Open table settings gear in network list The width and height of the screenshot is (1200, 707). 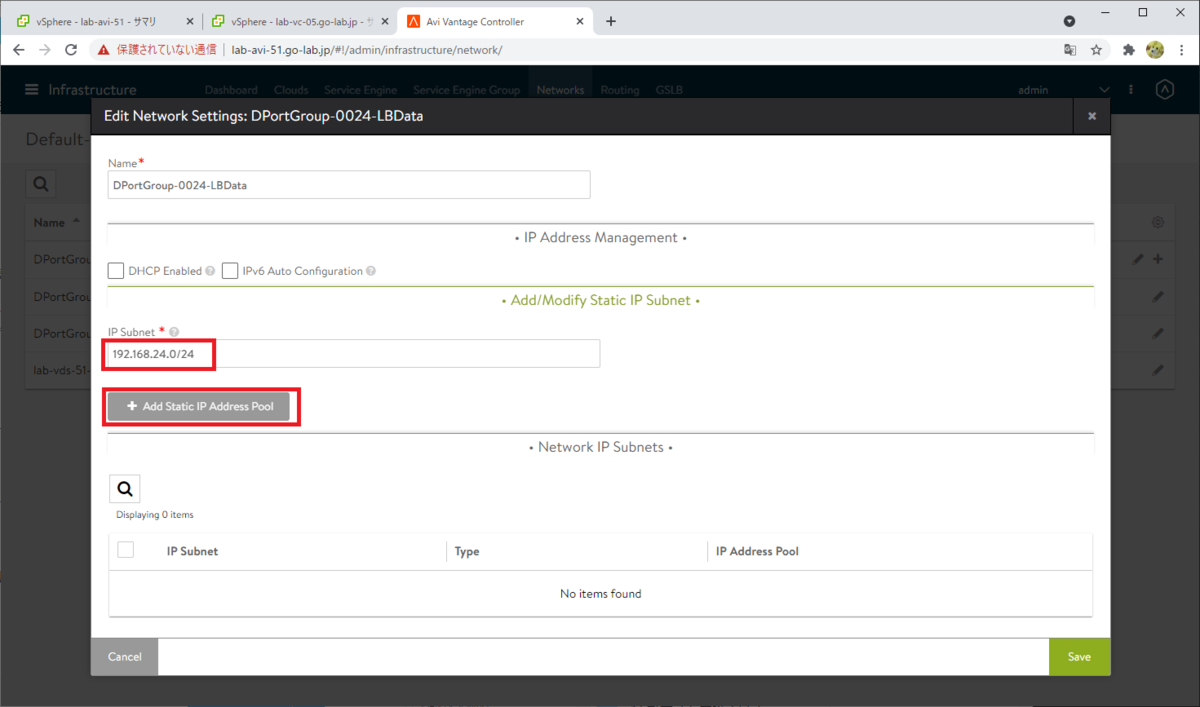coord(1158,222)
